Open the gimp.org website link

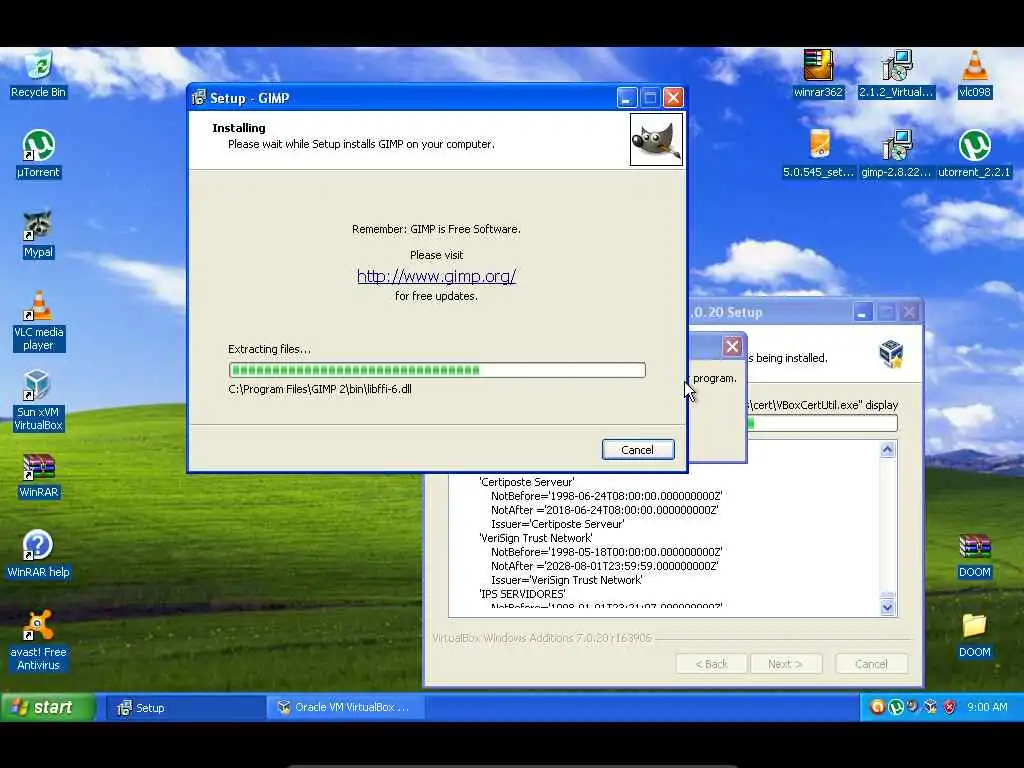pos(436,276)
